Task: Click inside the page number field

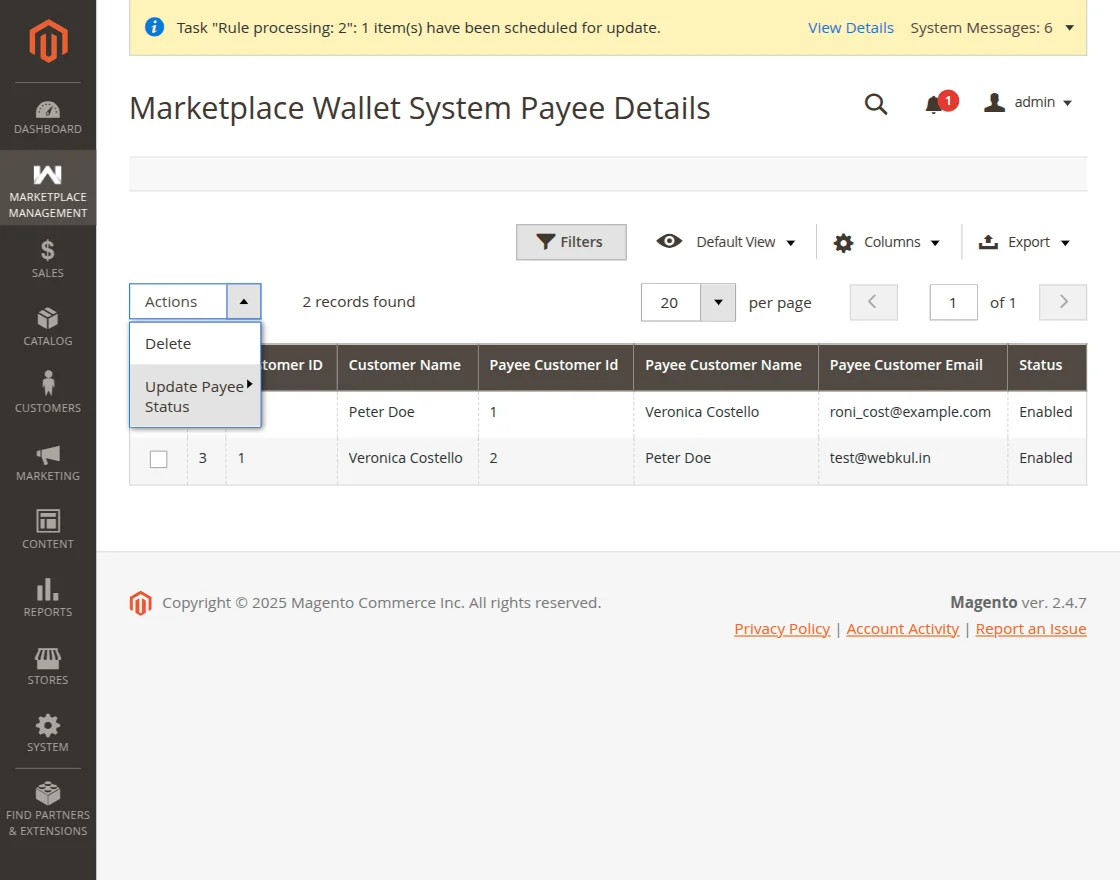Action: coord(952,302)
